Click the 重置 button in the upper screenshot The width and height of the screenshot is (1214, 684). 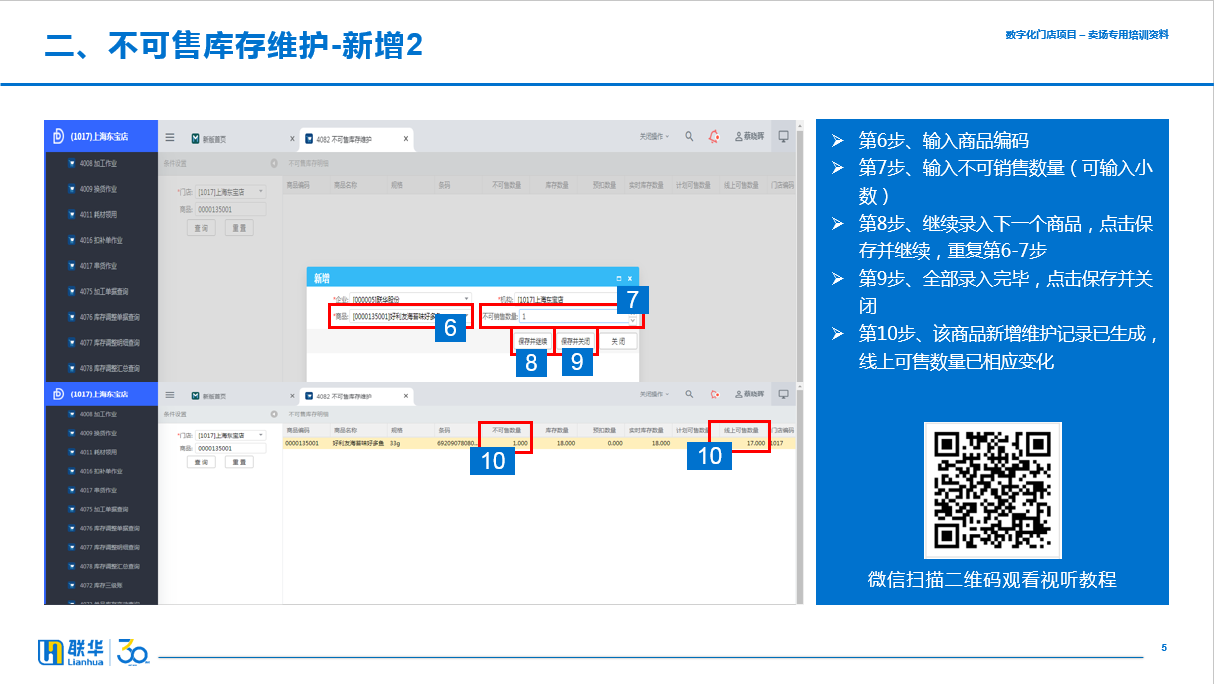(x=239, y=228)
